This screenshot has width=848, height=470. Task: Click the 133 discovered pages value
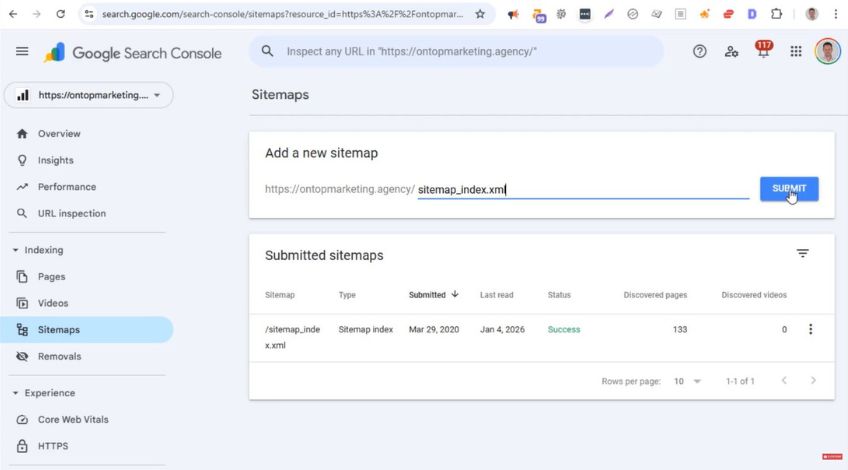[x=680, y=329]
